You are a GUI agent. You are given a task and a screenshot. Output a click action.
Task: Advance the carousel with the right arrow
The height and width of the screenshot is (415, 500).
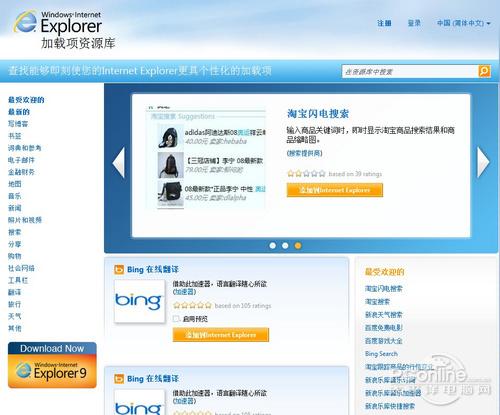tap(484, 162)
